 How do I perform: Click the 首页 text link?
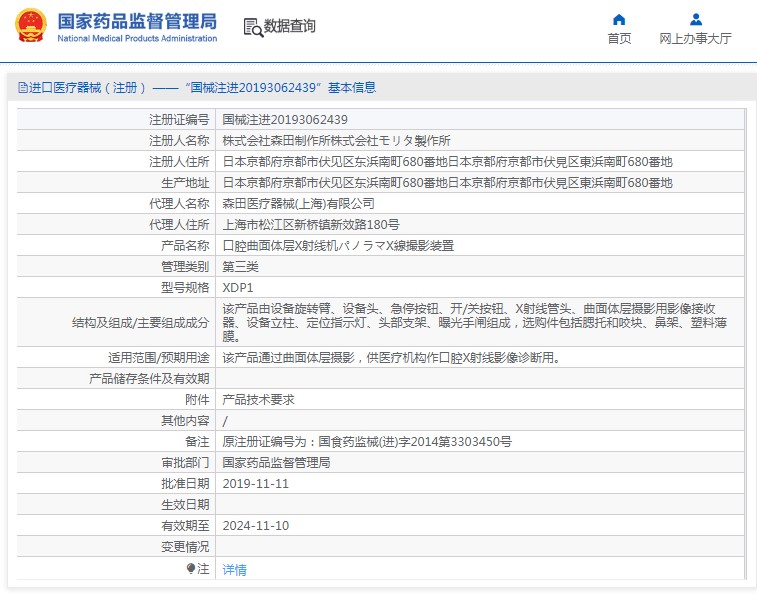[619, 38]
